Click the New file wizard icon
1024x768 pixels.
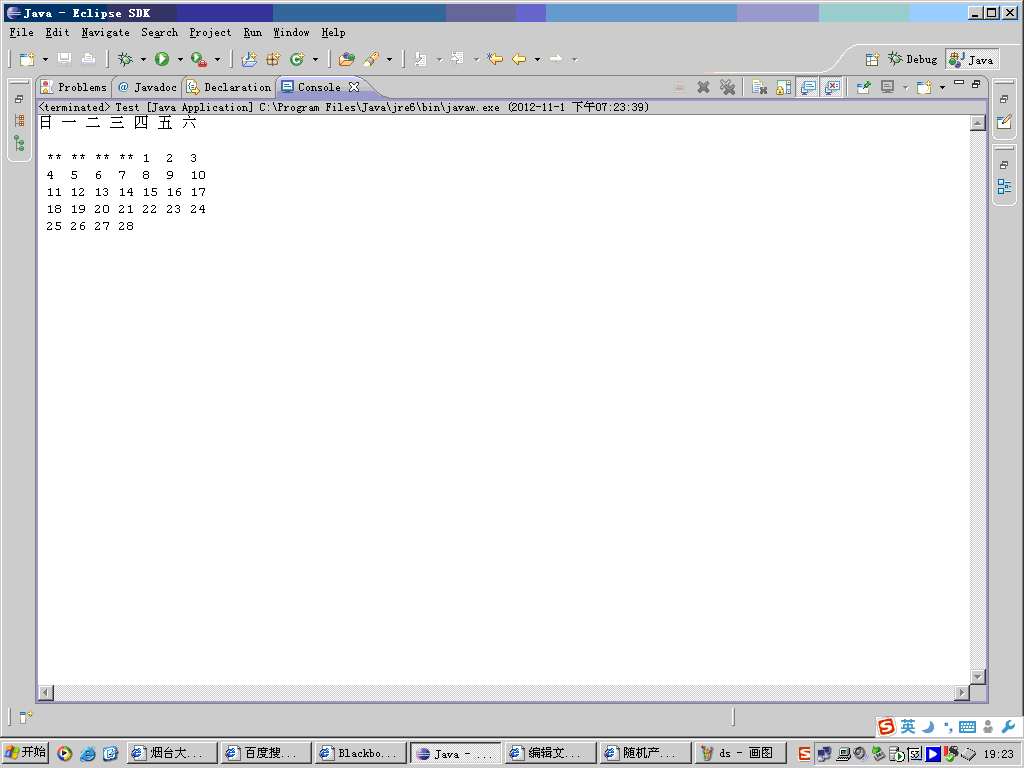click(x=27, y=59)
